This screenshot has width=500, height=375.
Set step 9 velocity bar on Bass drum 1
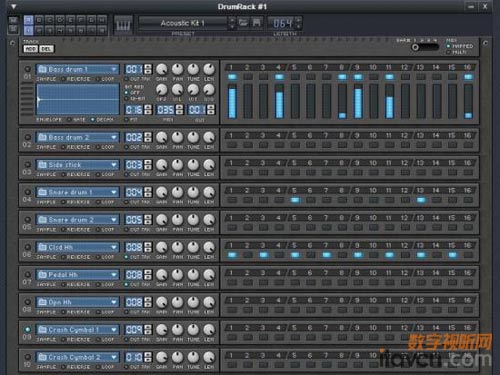[x=358, y=101]
